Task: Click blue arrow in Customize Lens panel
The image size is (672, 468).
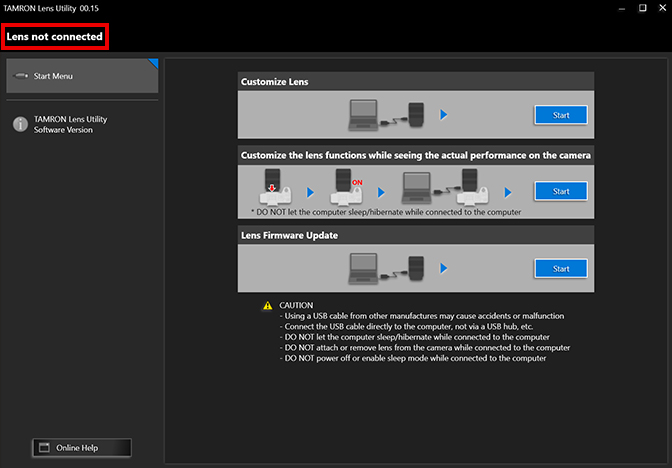Action: click(444, 114)
